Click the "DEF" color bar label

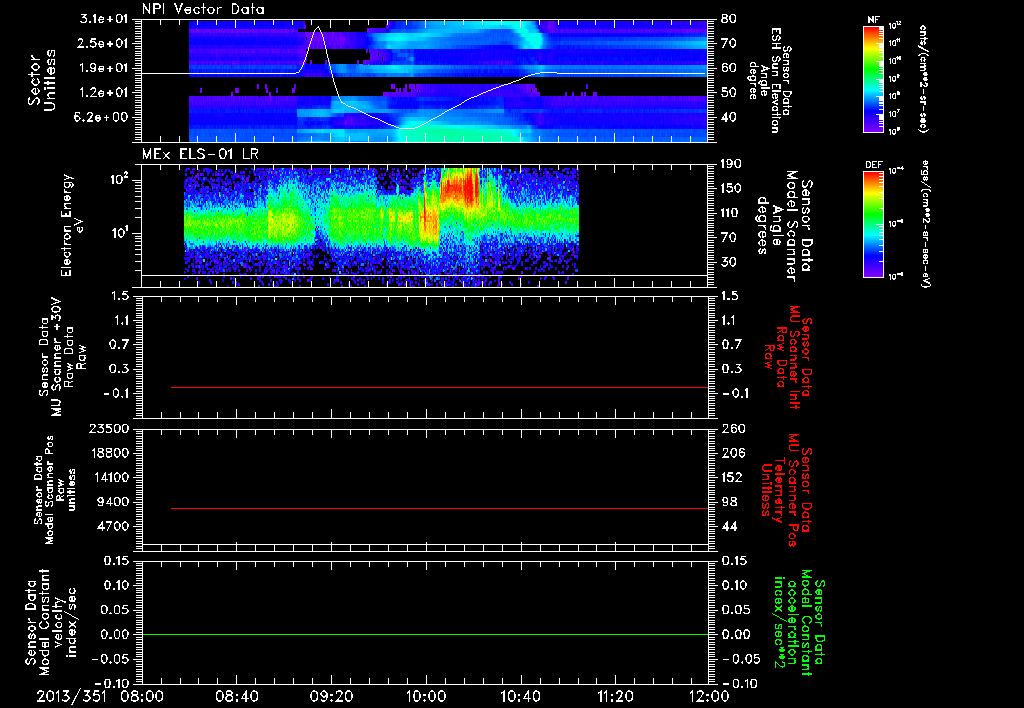(874, 165)
